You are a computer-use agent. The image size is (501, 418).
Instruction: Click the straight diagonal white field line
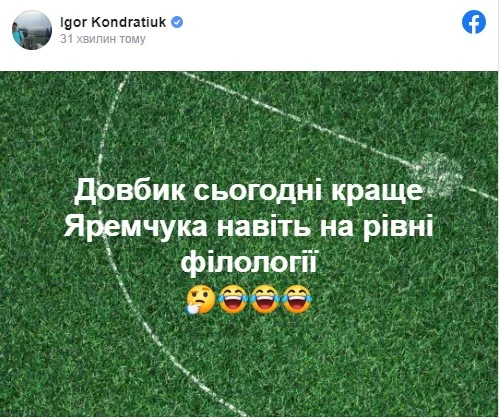click(300, 120)
